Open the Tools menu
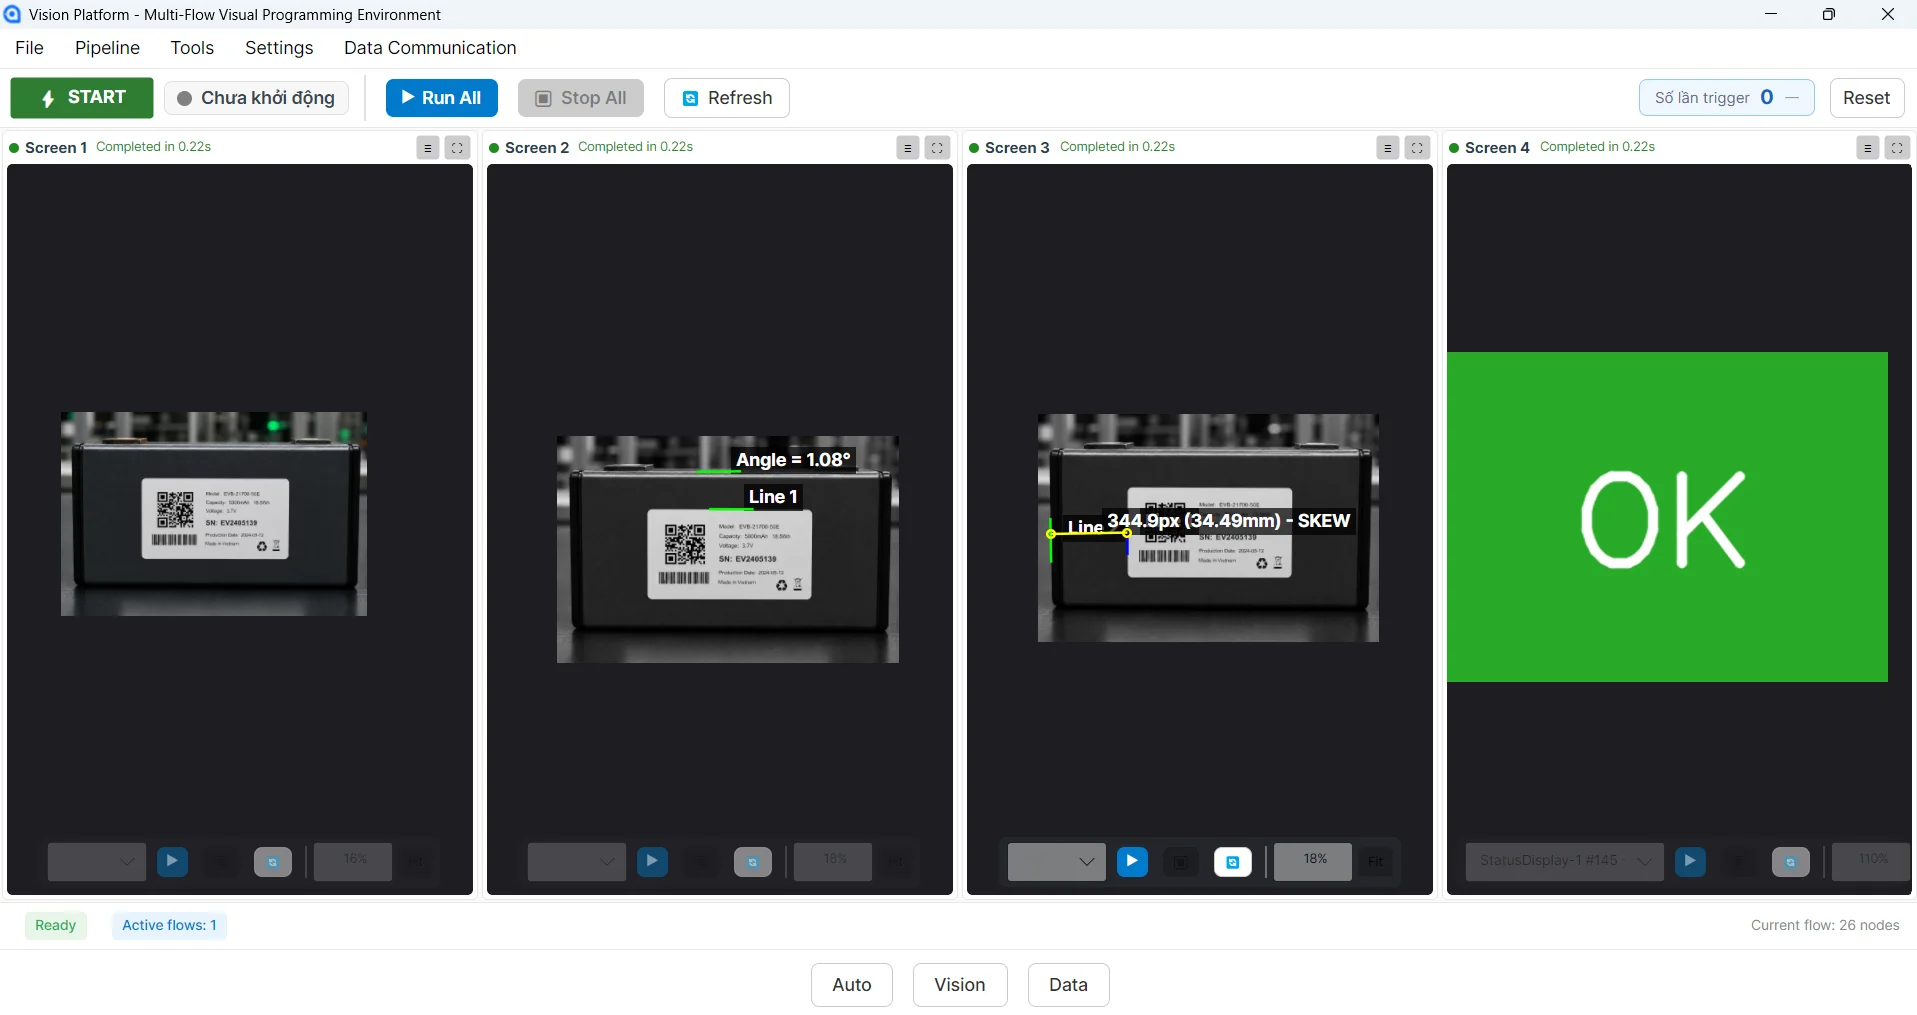This screenshot has height=1015, width=1917. [x=192, y=48]
